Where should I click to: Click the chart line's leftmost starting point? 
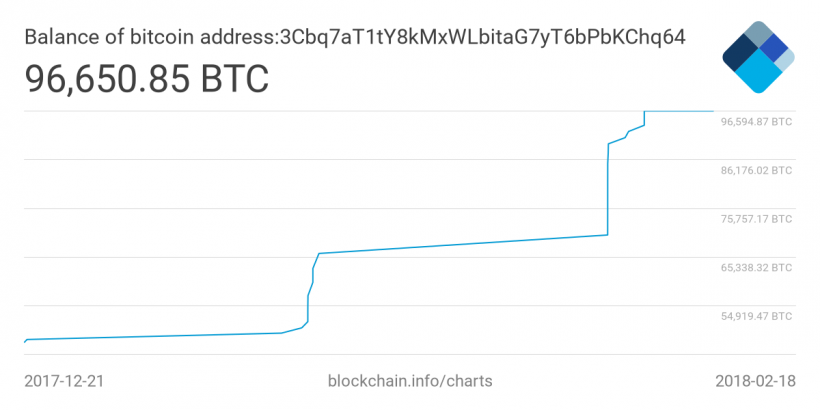pos(24,342)
